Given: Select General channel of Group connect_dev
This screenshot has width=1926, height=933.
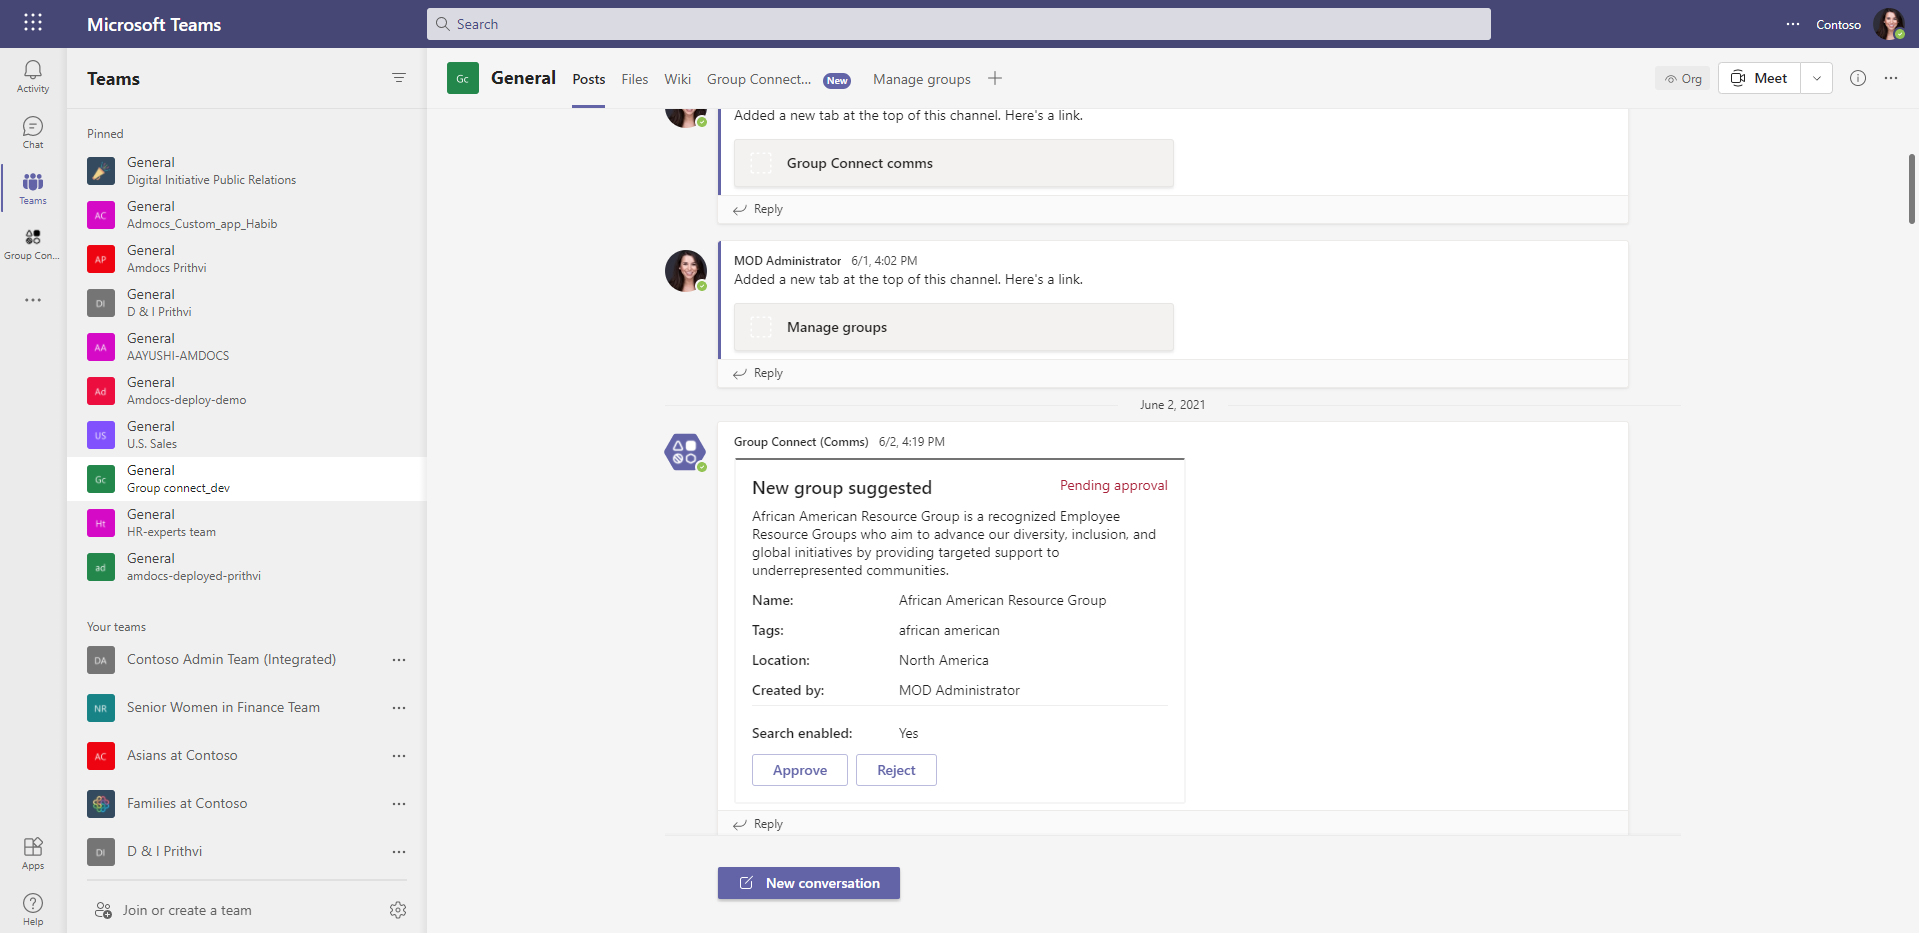Looking at the screenshot, I should (246, 479).
